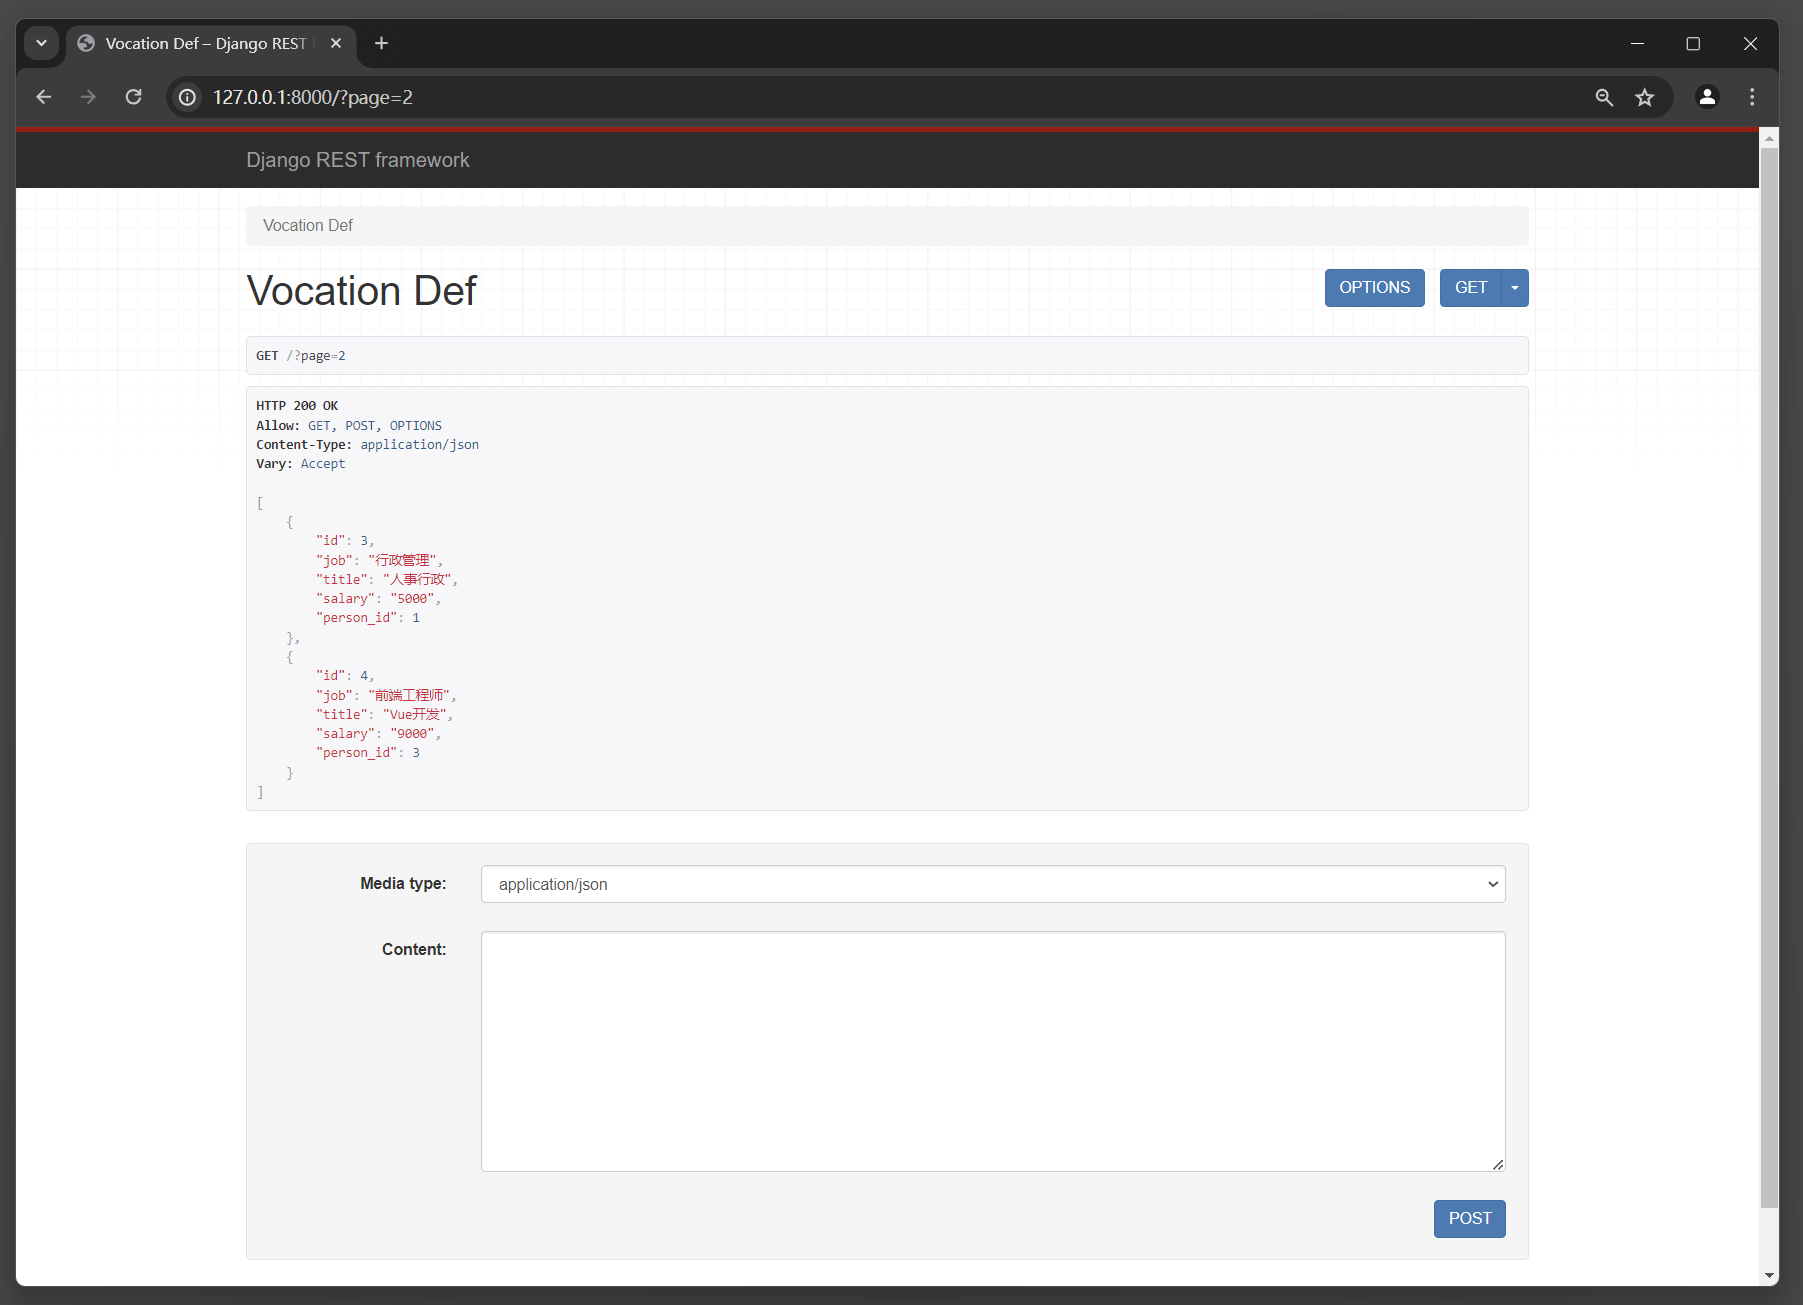Click the job value "前端工程师"

click(409, 696)
